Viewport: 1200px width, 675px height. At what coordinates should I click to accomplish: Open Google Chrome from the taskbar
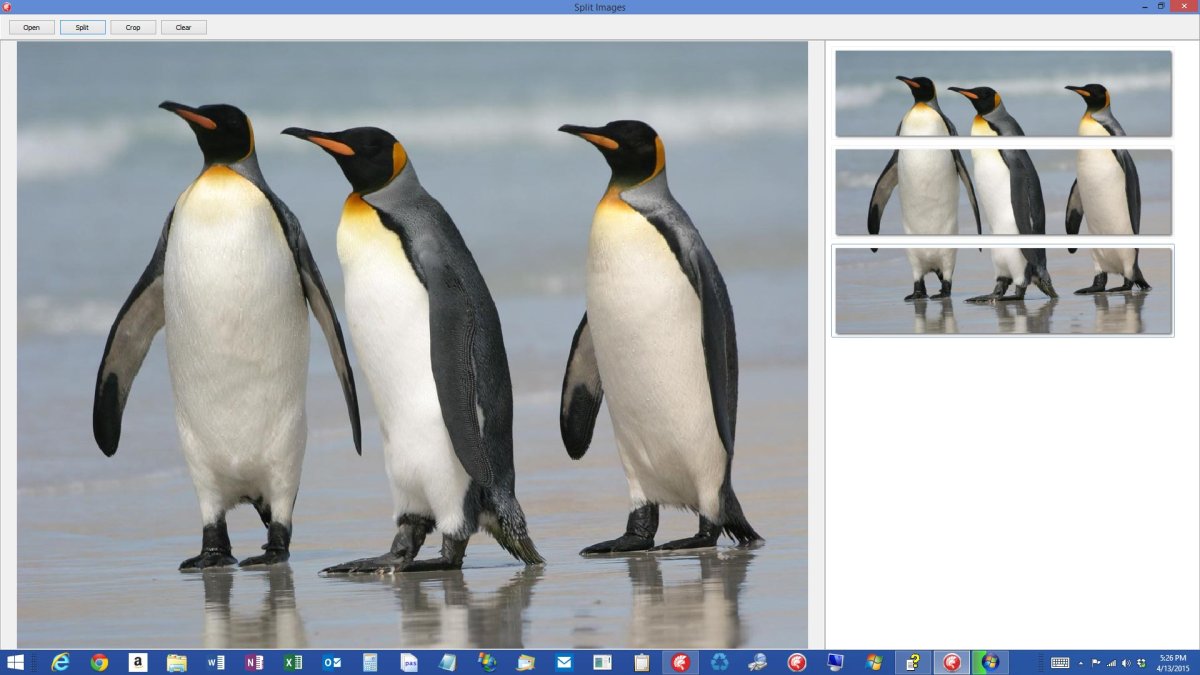coord(99,662)
